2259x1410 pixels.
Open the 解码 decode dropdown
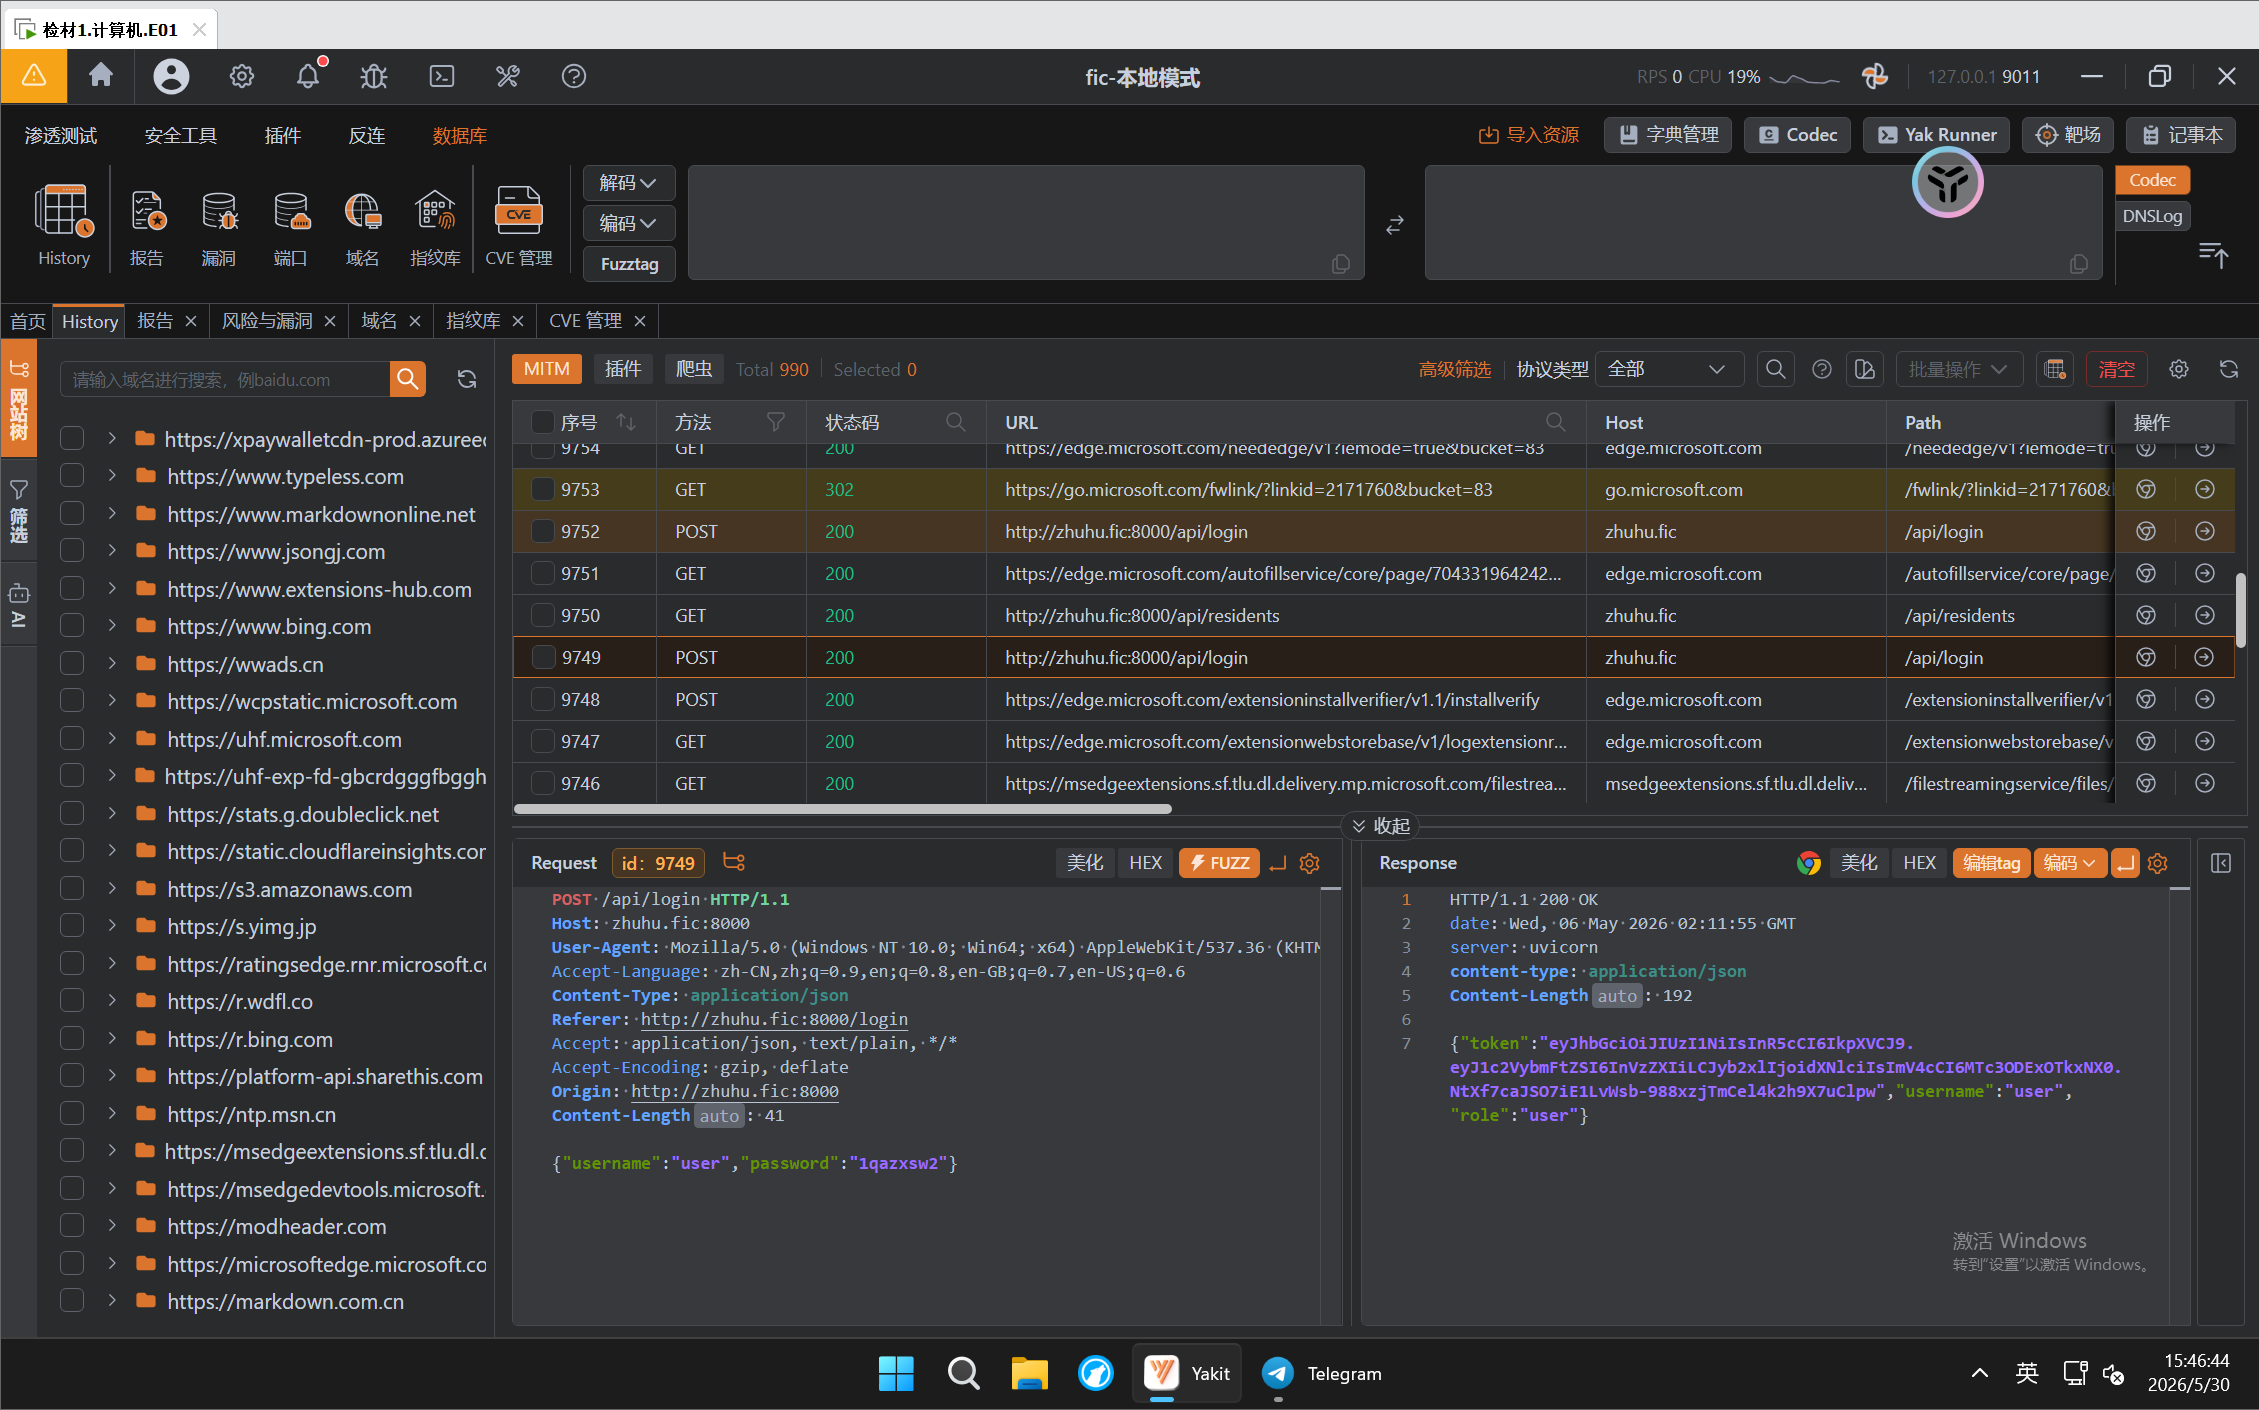click(628, 183)
